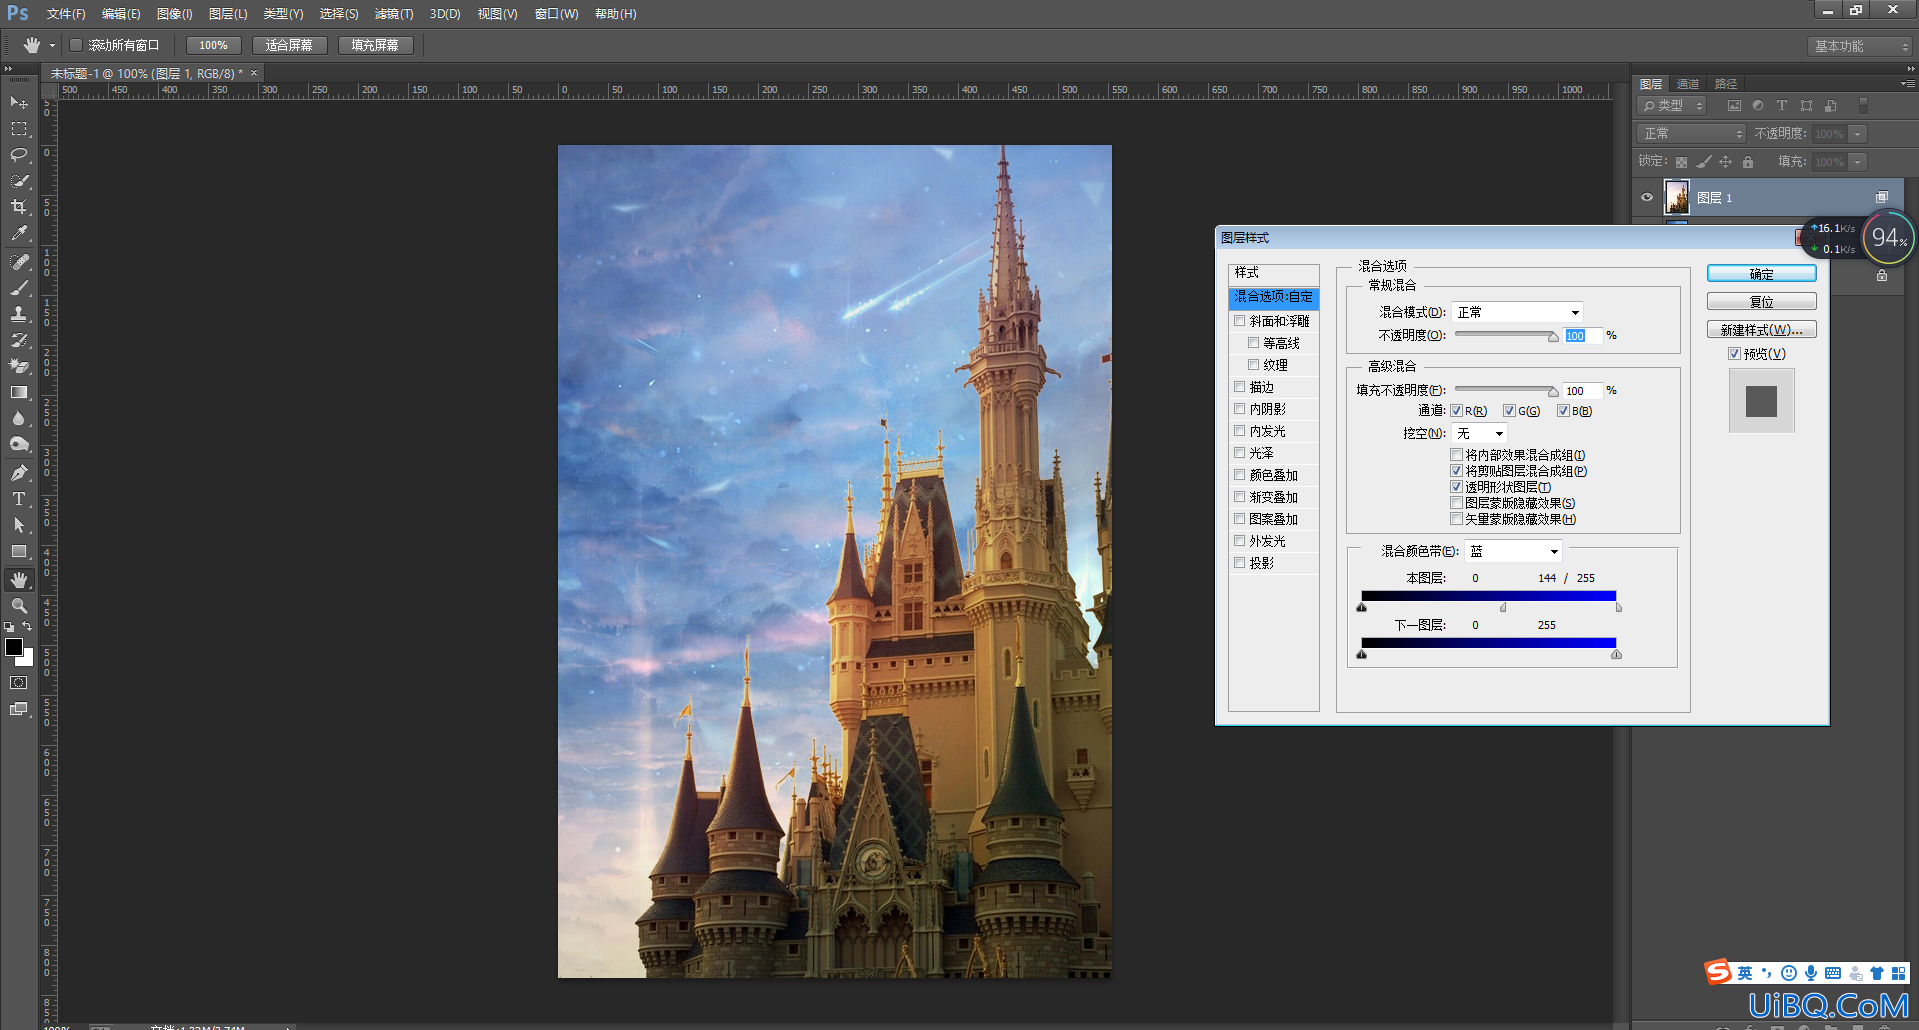Open the 类型 layer filter dropdown

pyautogui.click(x=1673, y=105)
